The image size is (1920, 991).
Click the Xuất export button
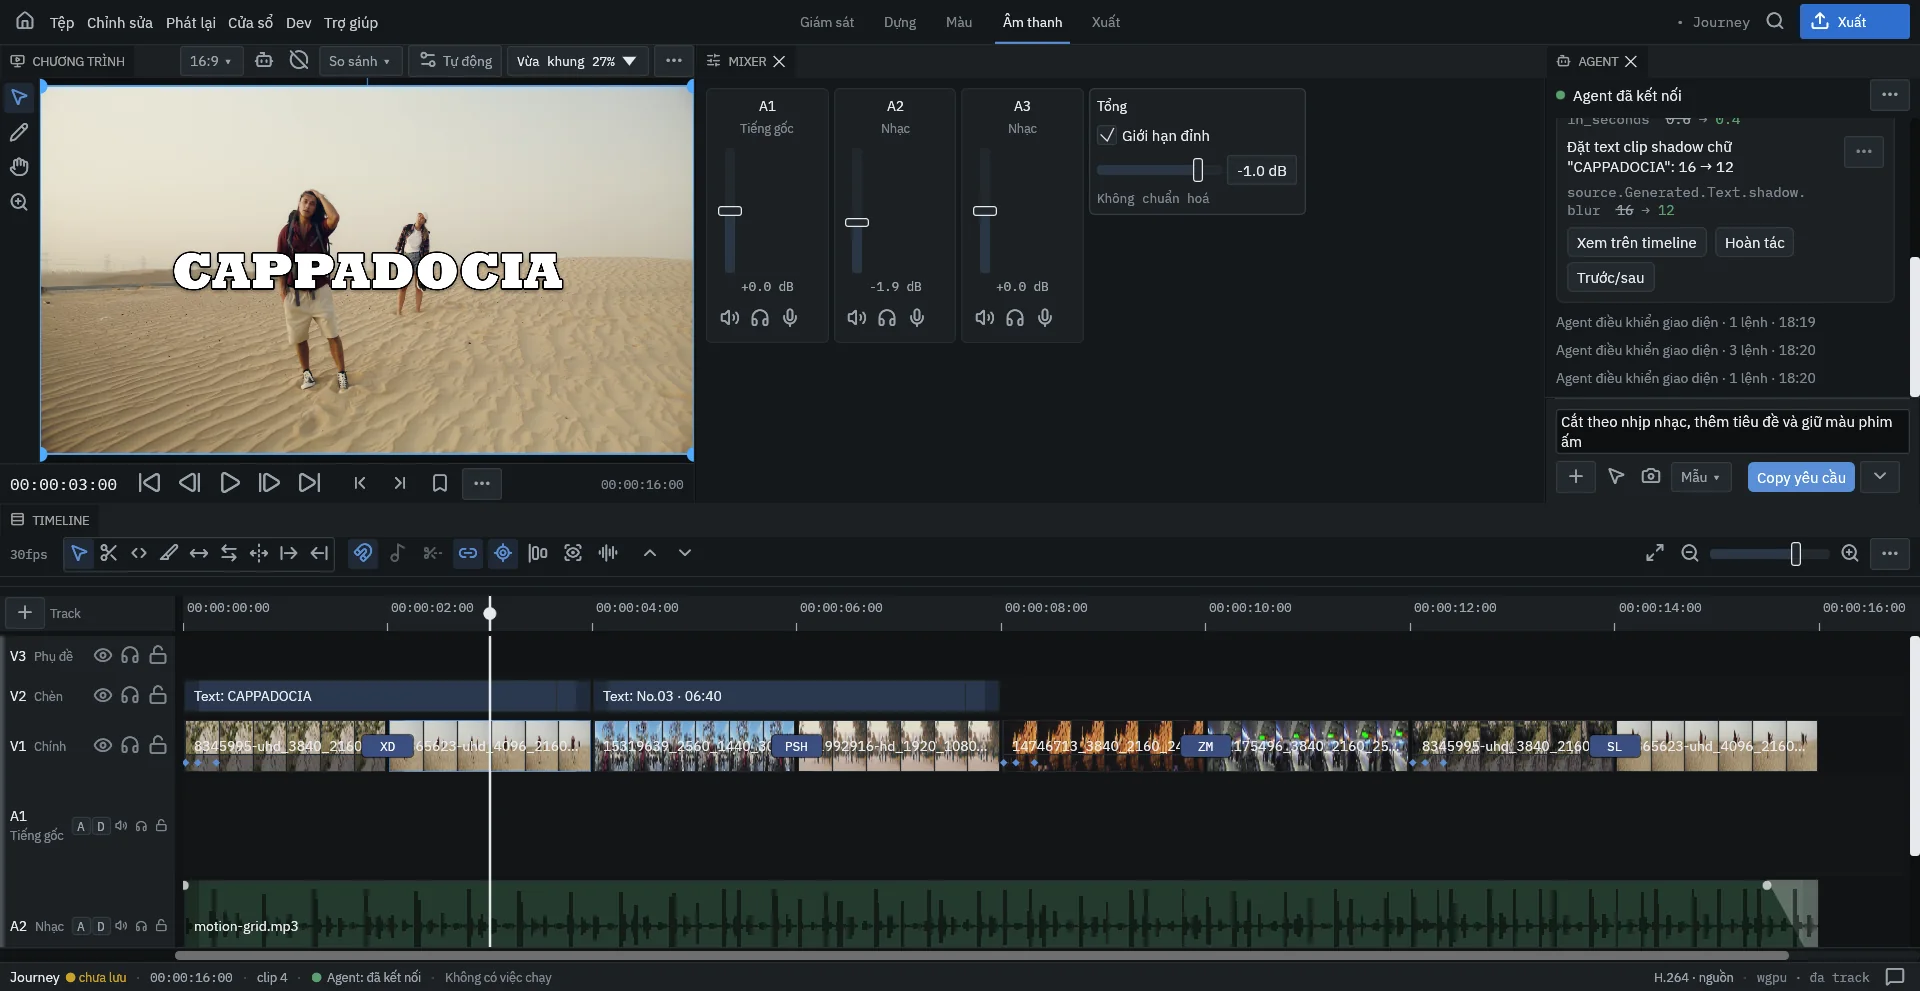(1854, 21)
